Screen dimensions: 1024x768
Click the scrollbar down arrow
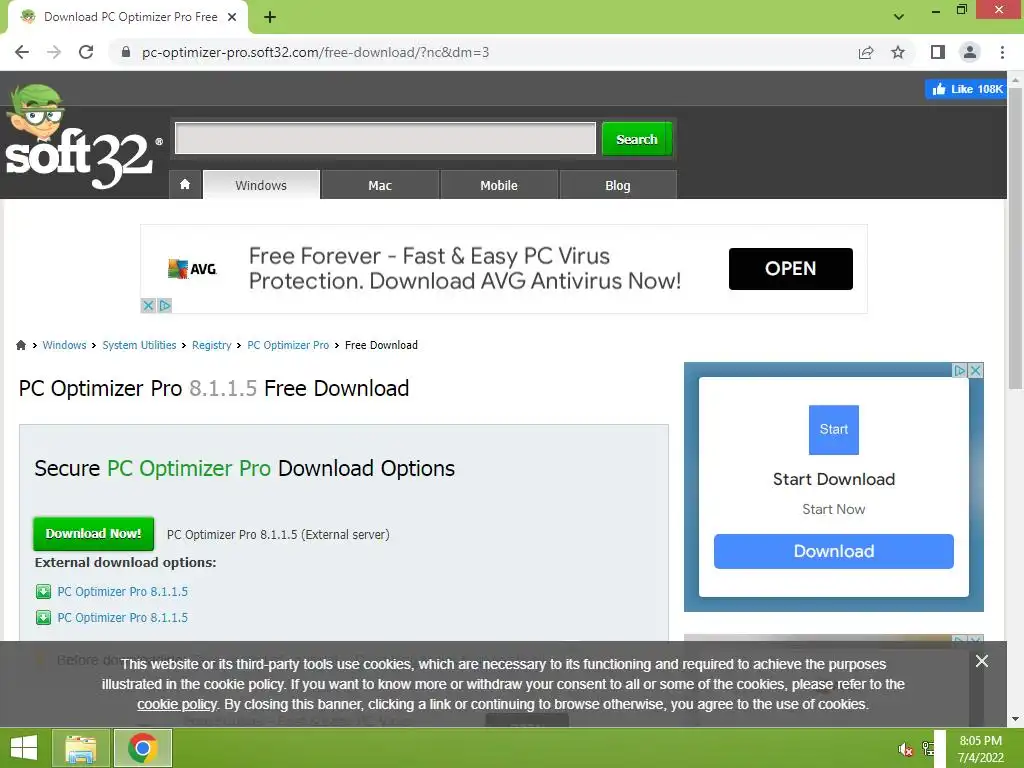(x=1015, y=719)
